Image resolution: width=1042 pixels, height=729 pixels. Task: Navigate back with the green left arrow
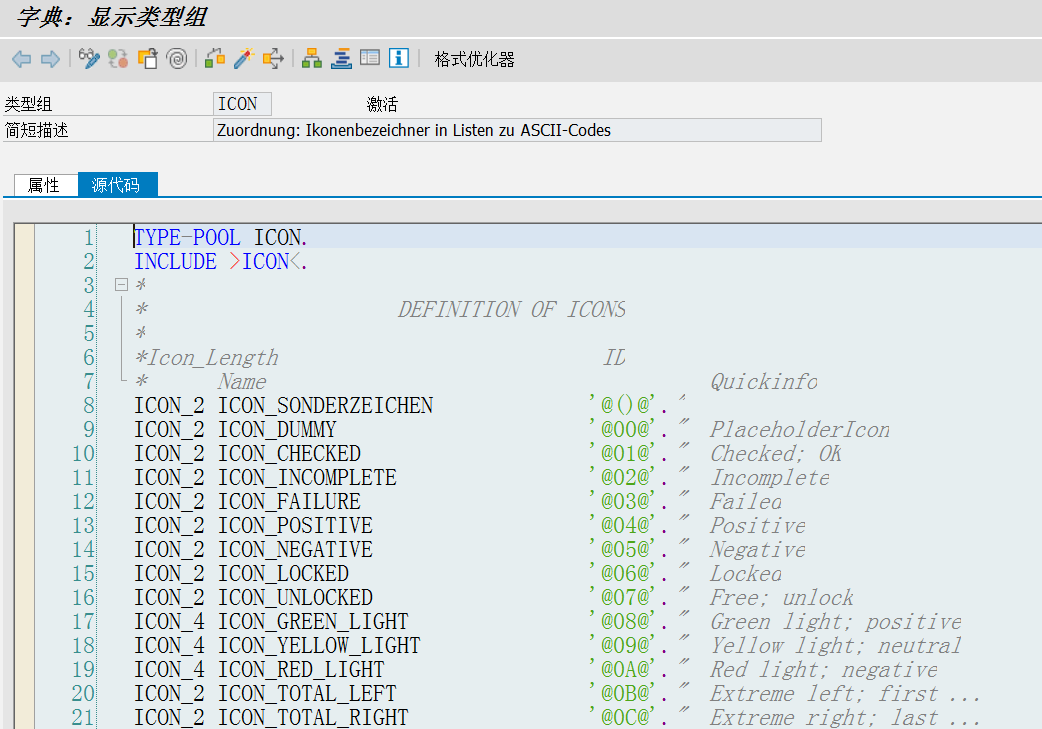(20, 58)
